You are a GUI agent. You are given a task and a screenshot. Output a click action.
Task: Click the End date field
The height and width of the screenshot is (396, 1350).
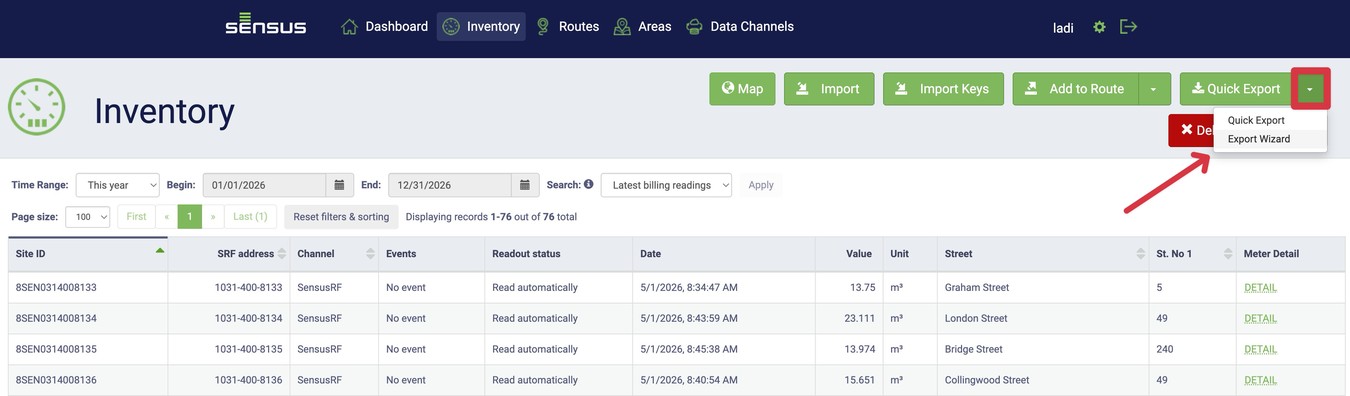(x=450, y=185)
